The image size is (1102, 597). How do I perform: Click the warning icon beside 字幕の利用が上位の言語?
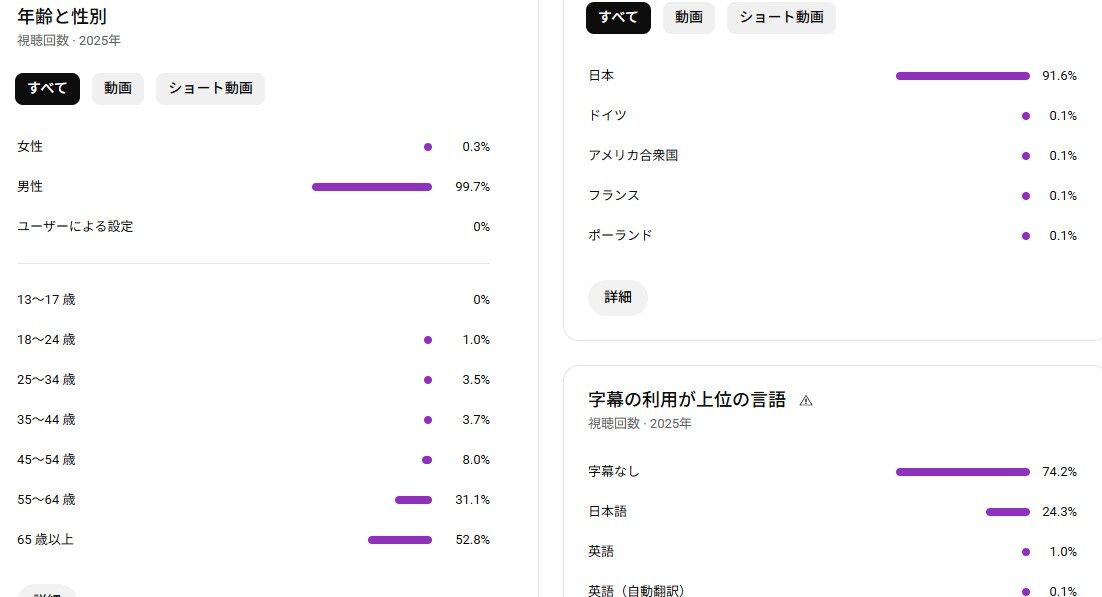pos(806,401)
